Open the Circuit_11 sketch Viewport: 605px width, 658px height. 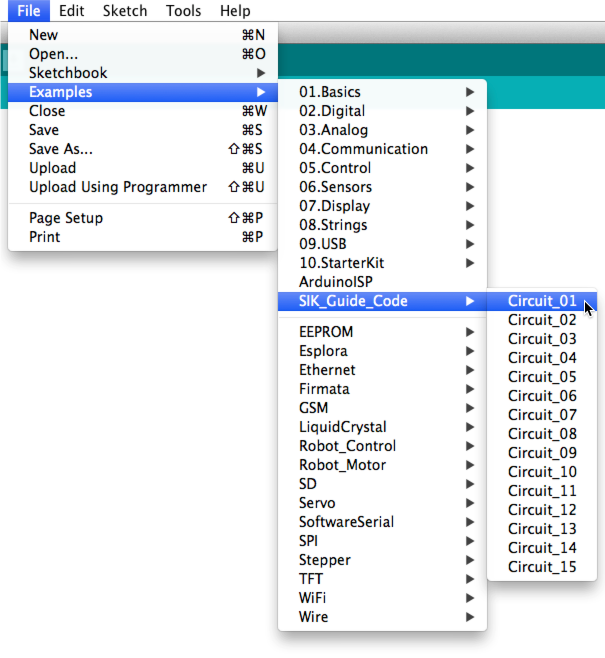[x=542, y=491]
